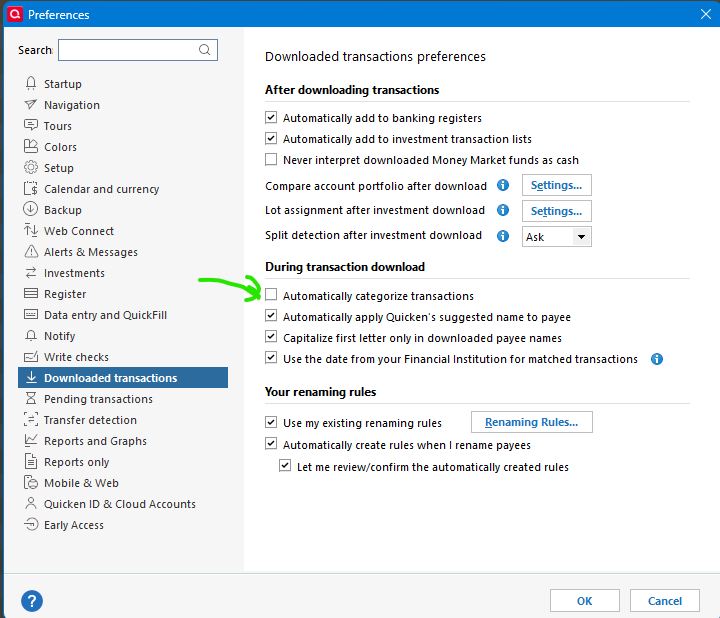Toggle Use my existing renaming rules
This screenshot has width=720, height=618.
pos(271,422)
